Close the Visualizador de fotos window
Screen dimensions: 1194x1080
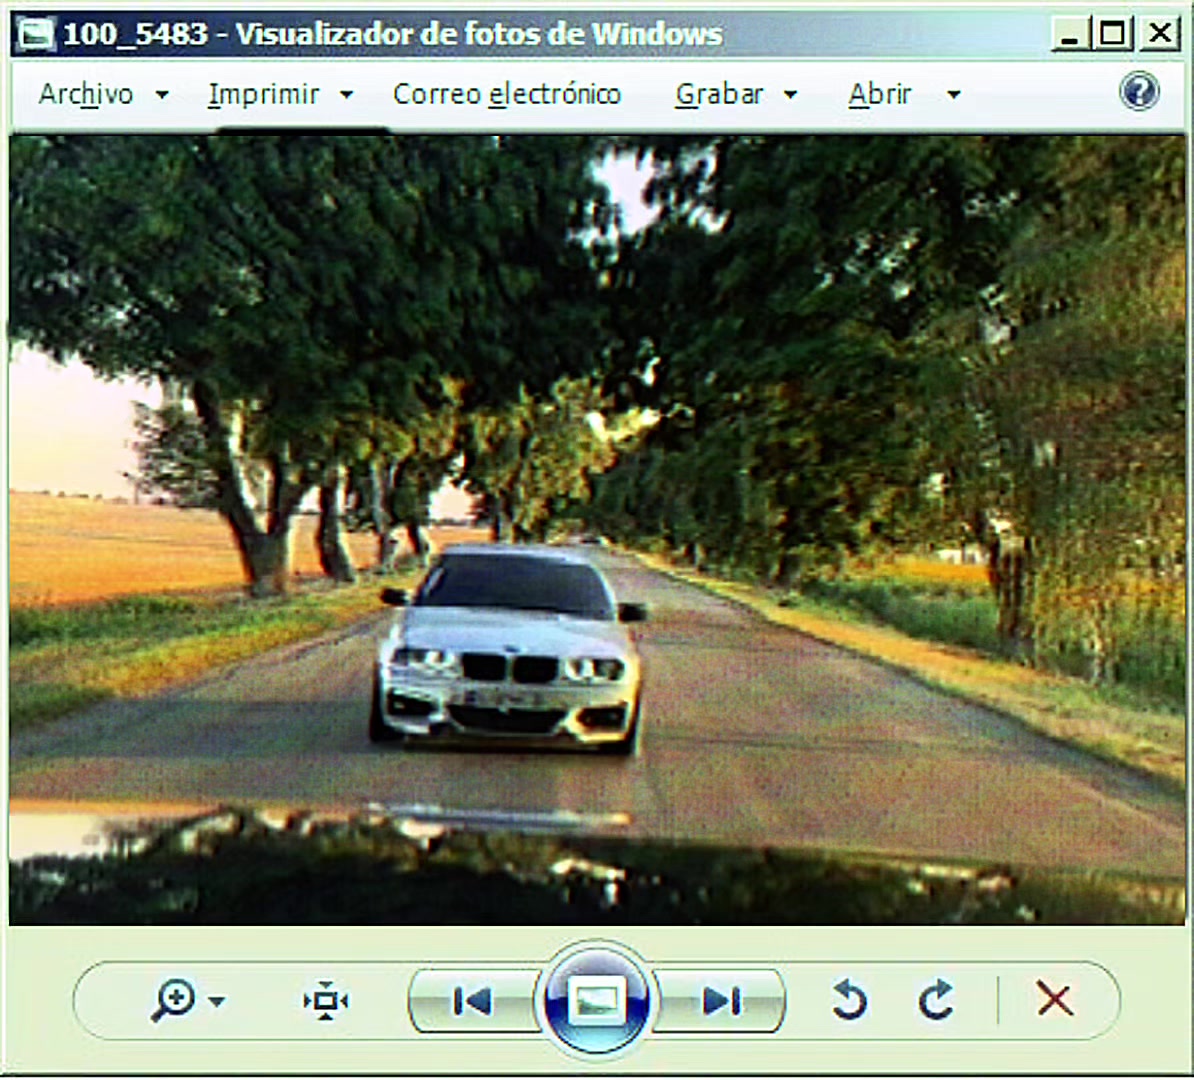point(1160,34)
